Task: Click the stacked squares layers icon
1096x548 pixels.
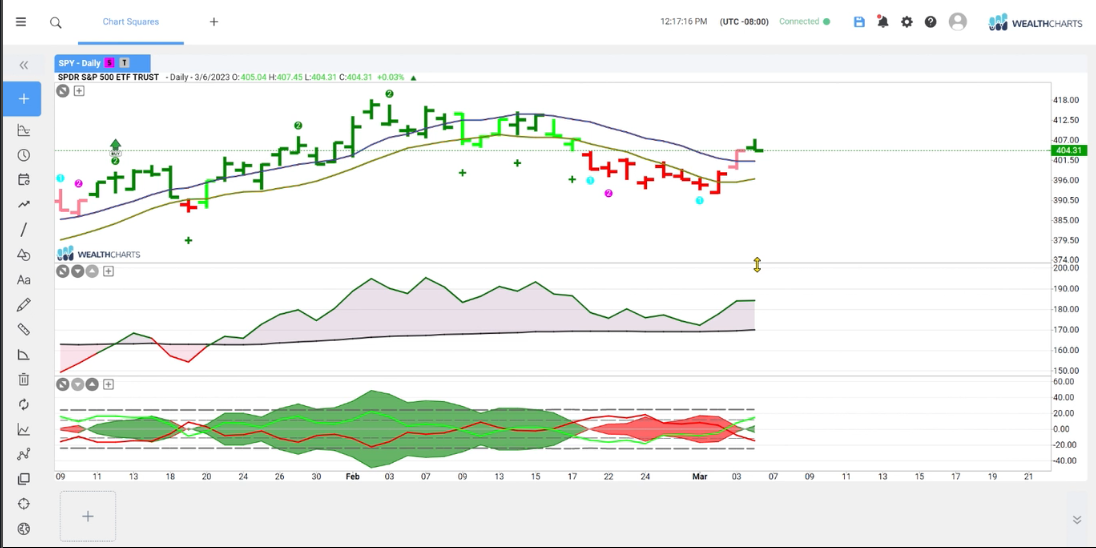Action: (24, 480)
